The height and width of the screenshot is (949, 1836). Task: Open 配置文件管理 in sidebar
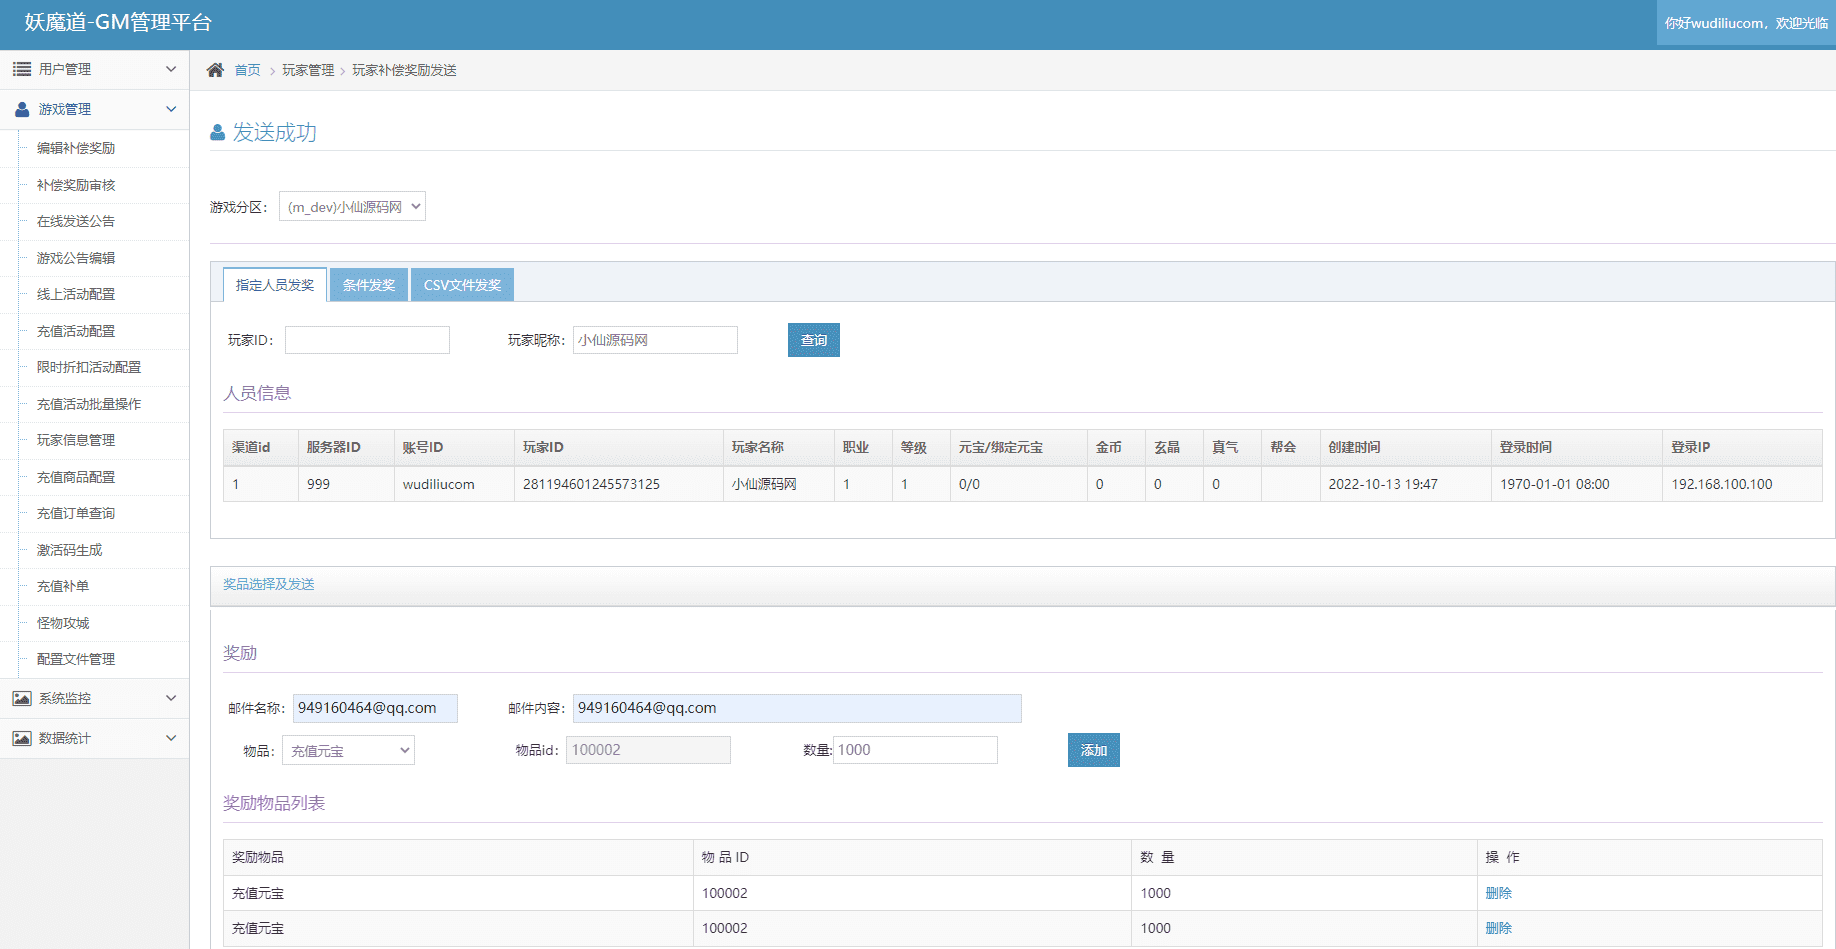pyautogui.click(x=76, y=659)
